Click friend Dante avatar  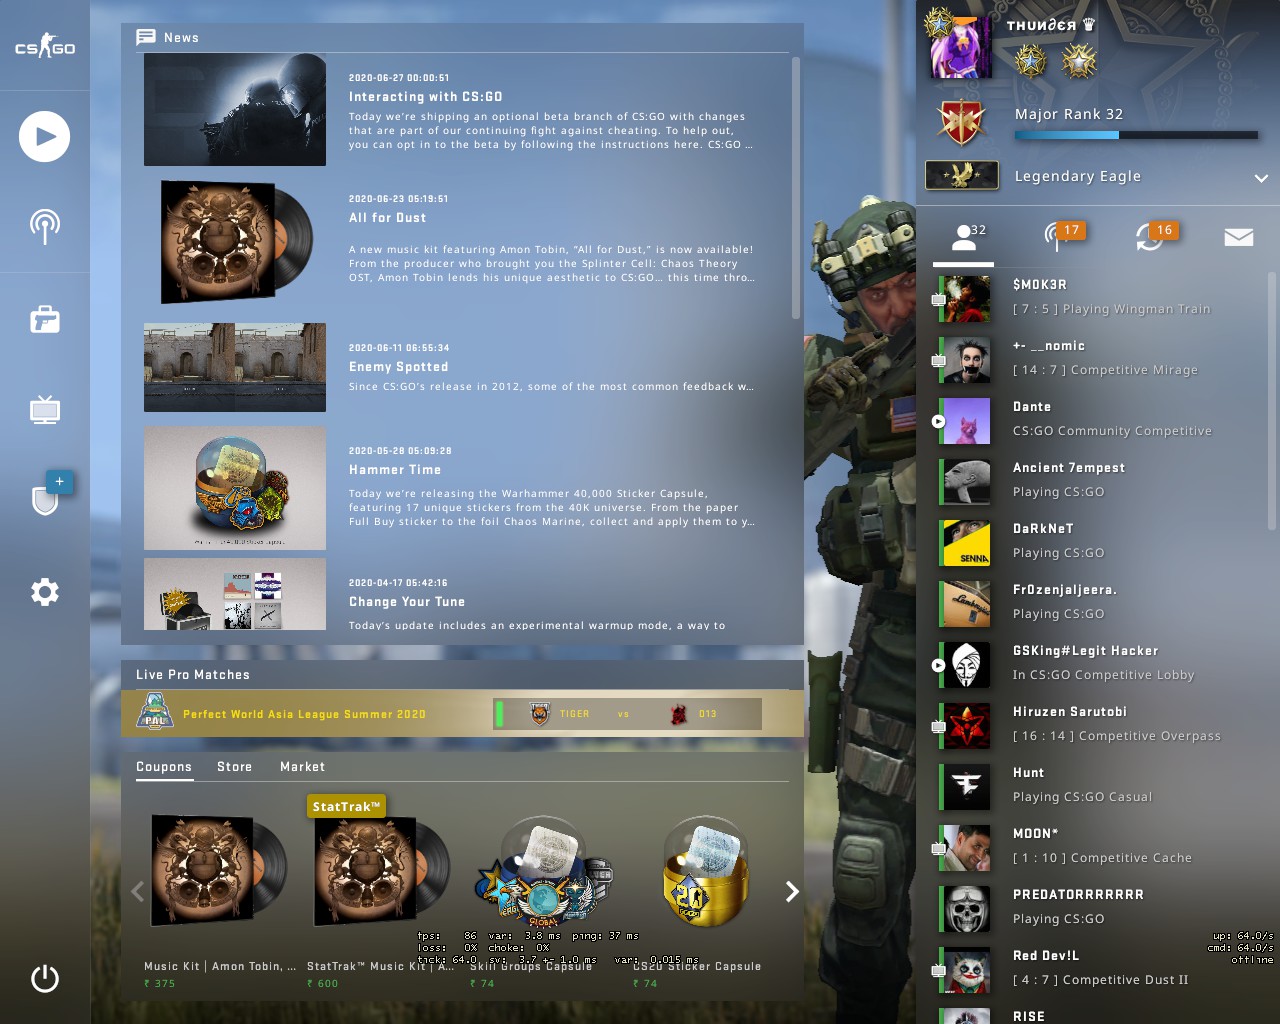click(x=966, y=420)
